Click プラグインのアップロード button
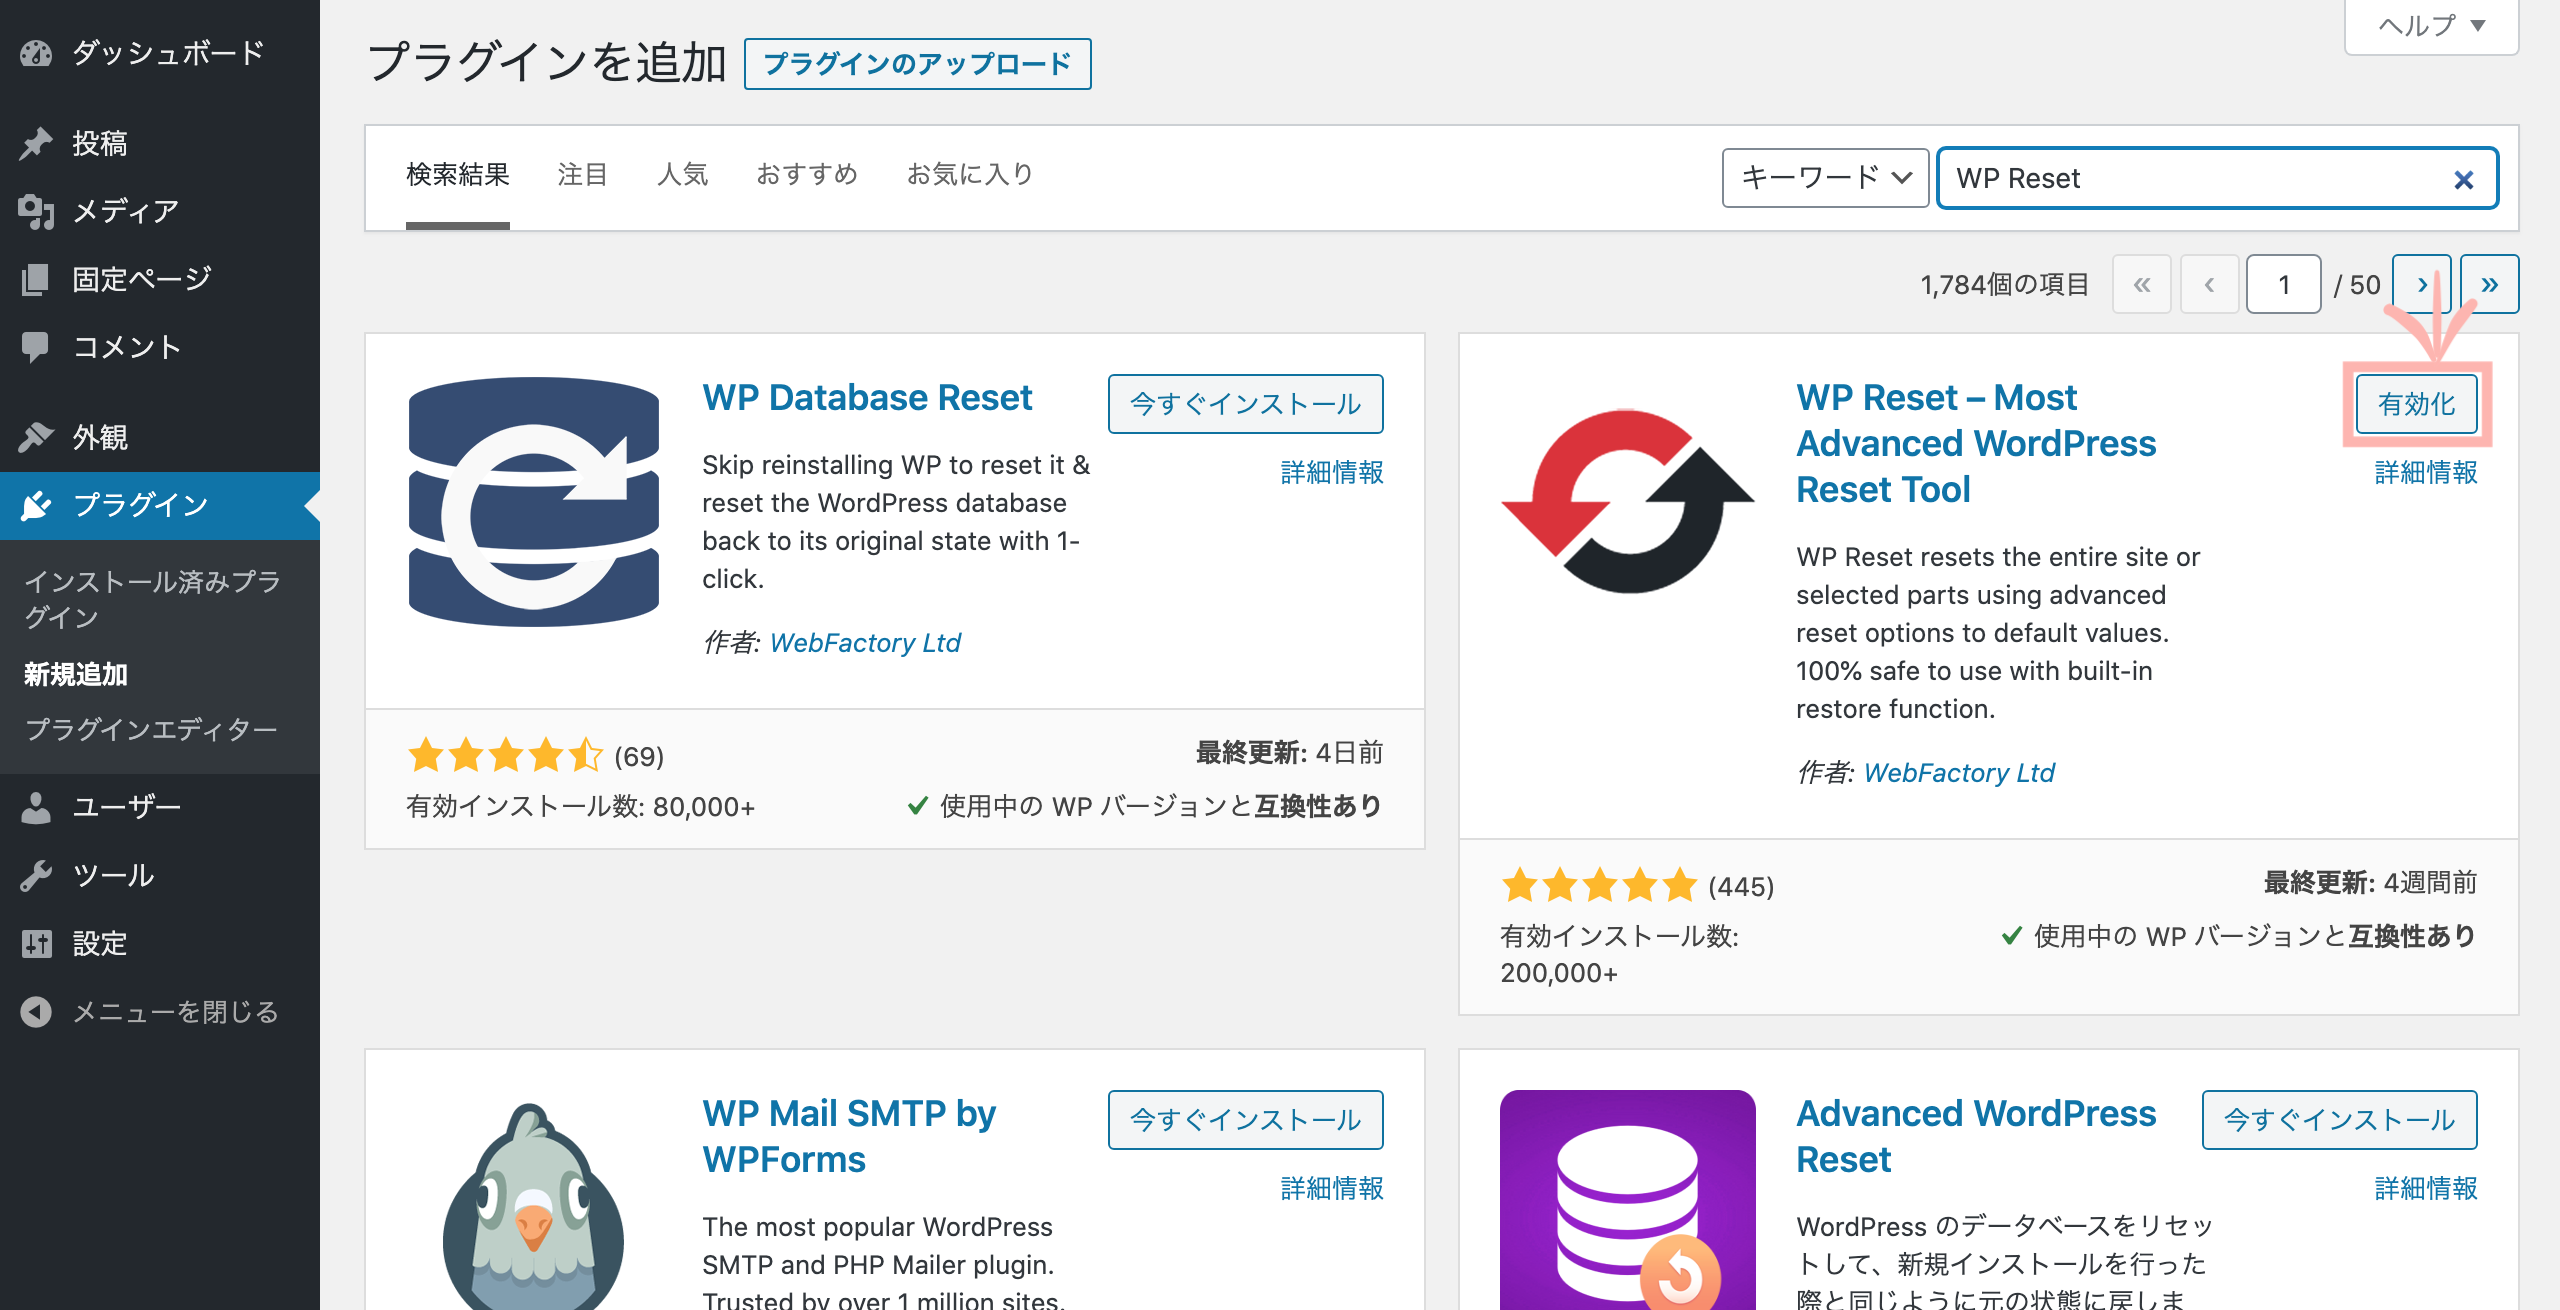The height and width of the screenshot is (1310, 2560). click(917, 64)
